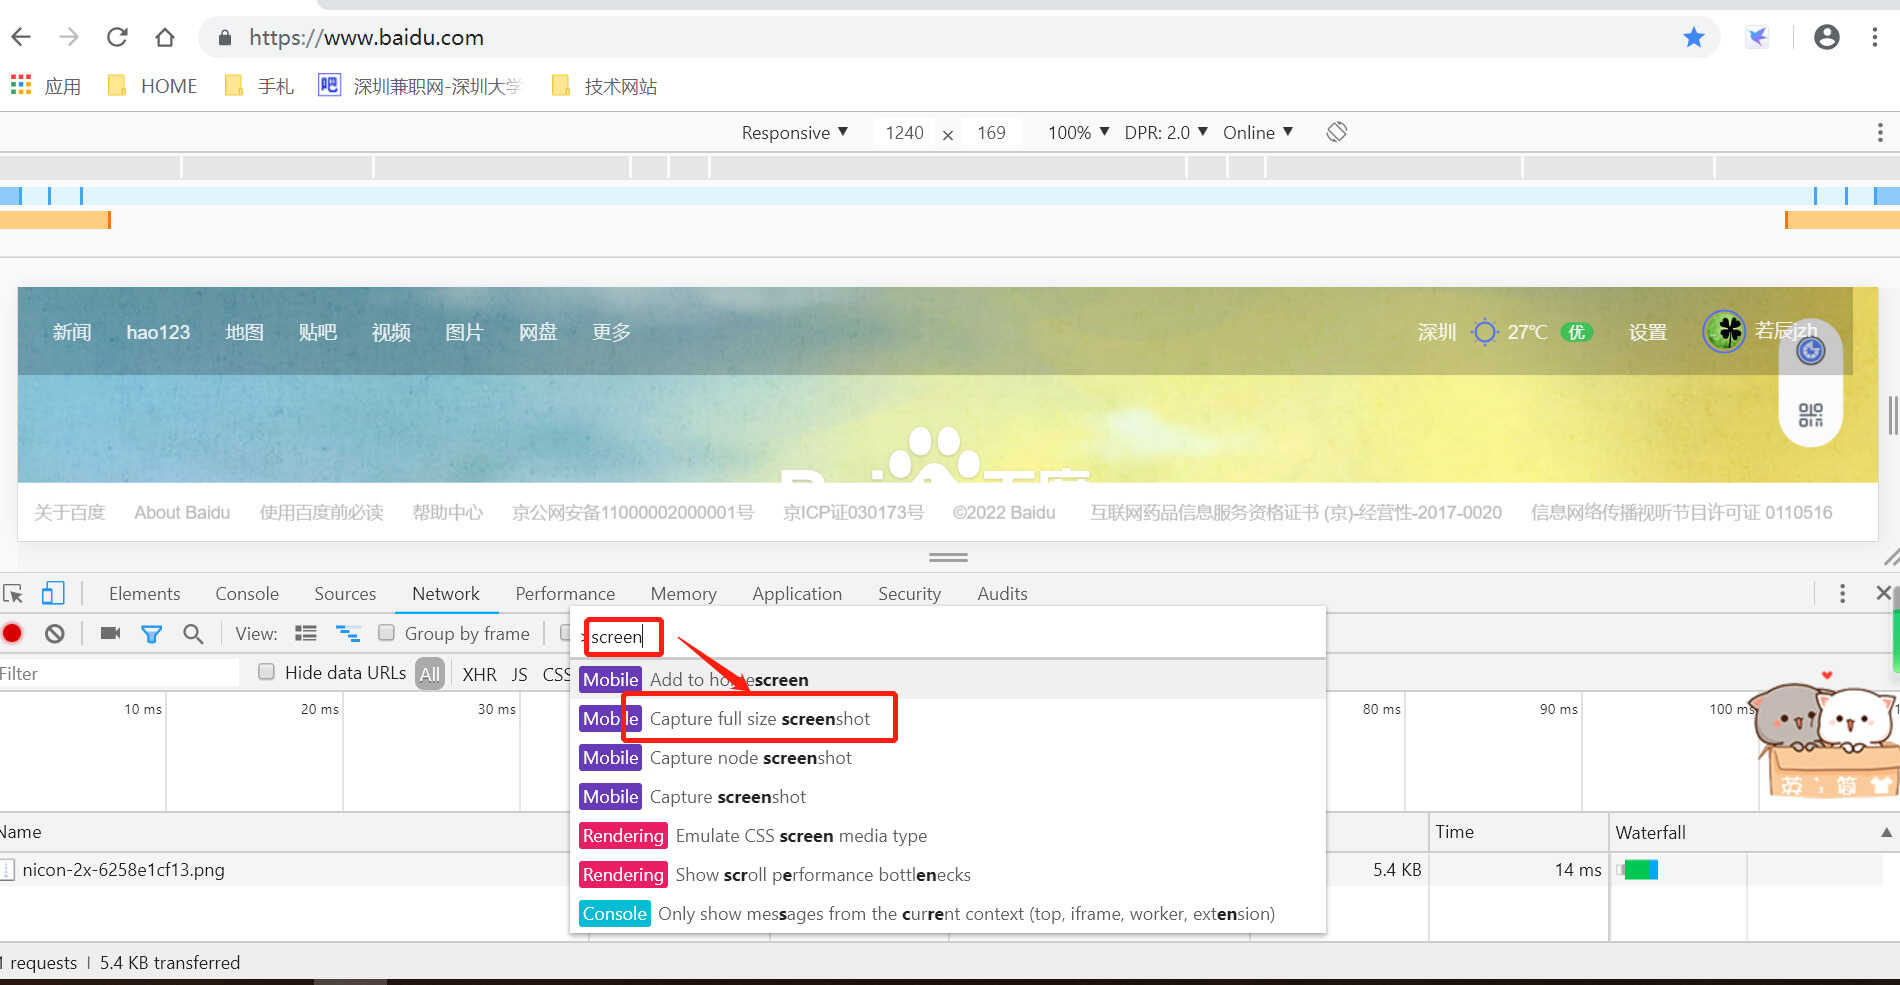Open Chrome's three-dot menu

click(1874, 37)
